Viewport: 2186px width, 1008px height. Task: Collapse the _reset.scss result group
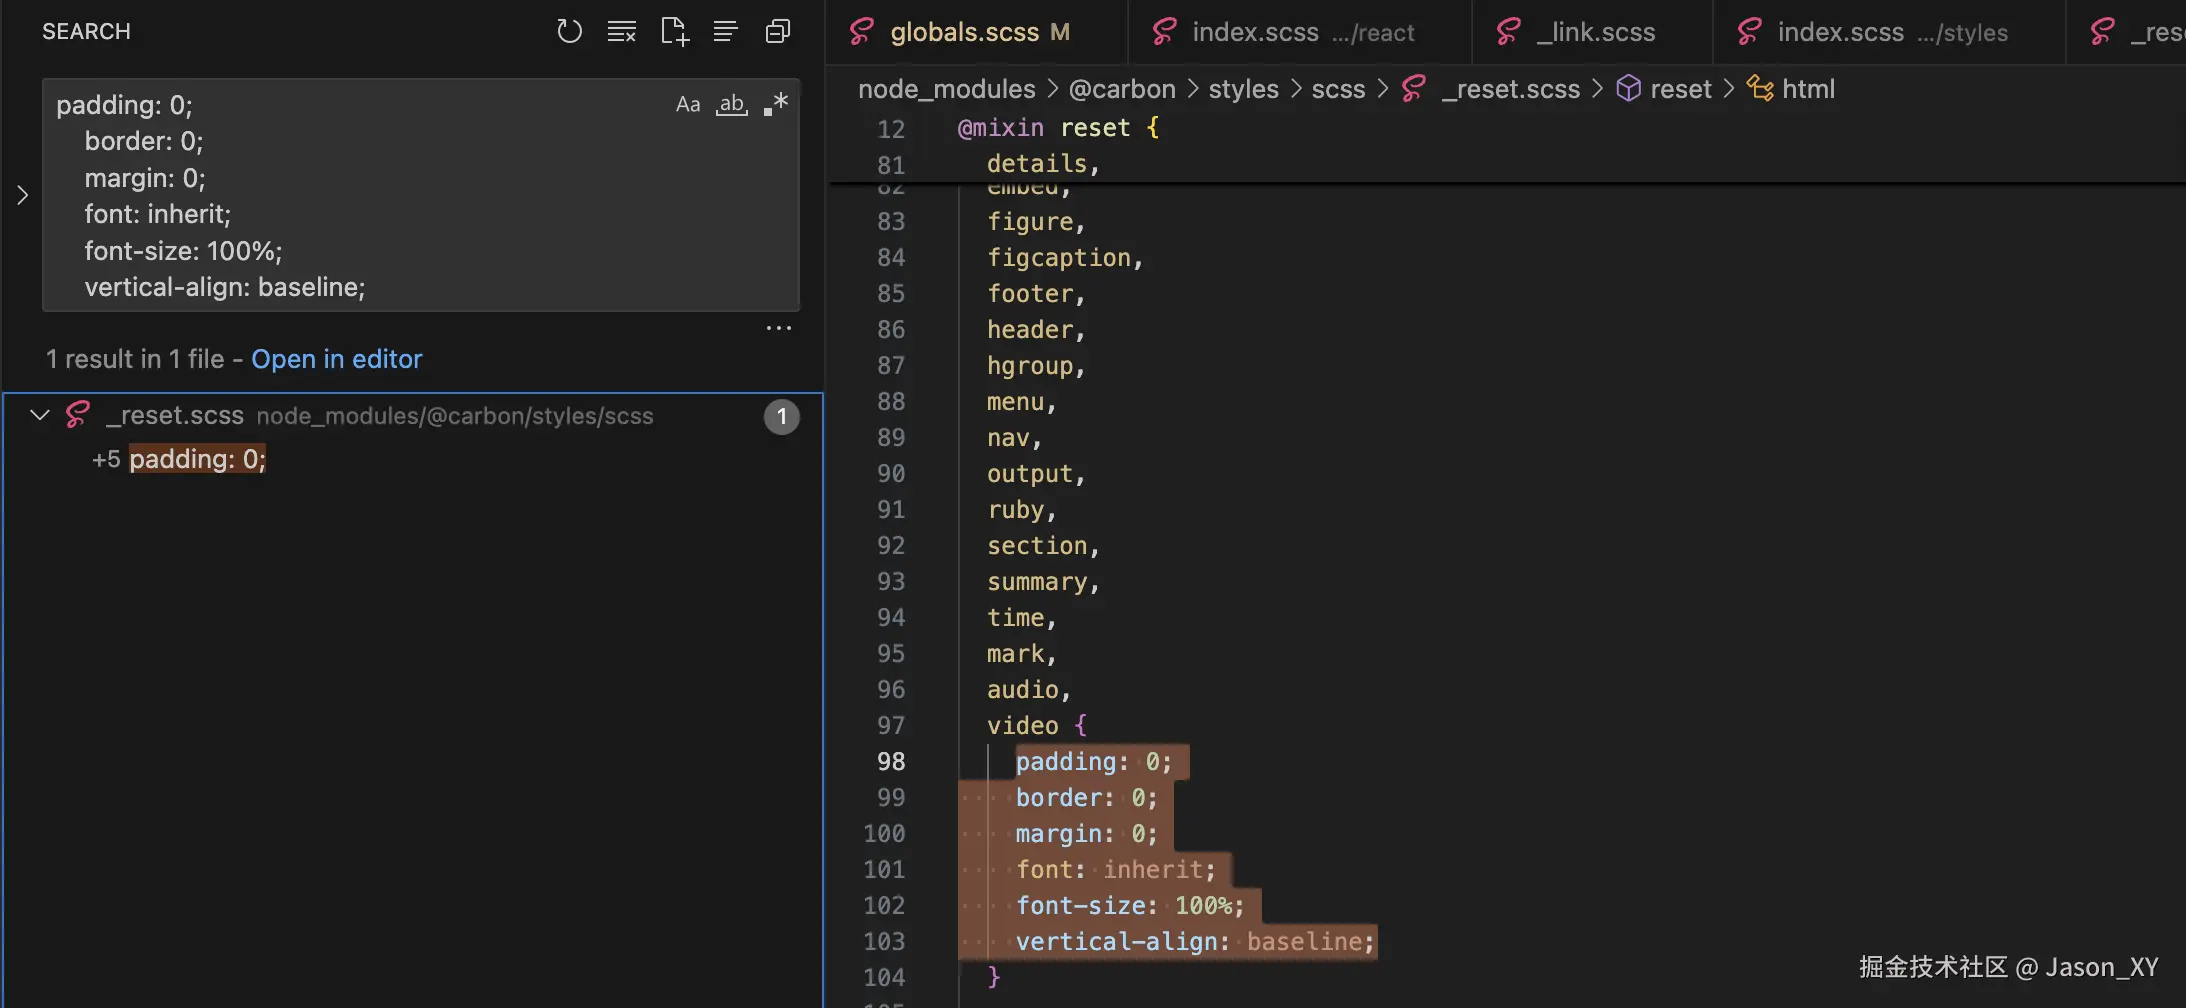38,415
